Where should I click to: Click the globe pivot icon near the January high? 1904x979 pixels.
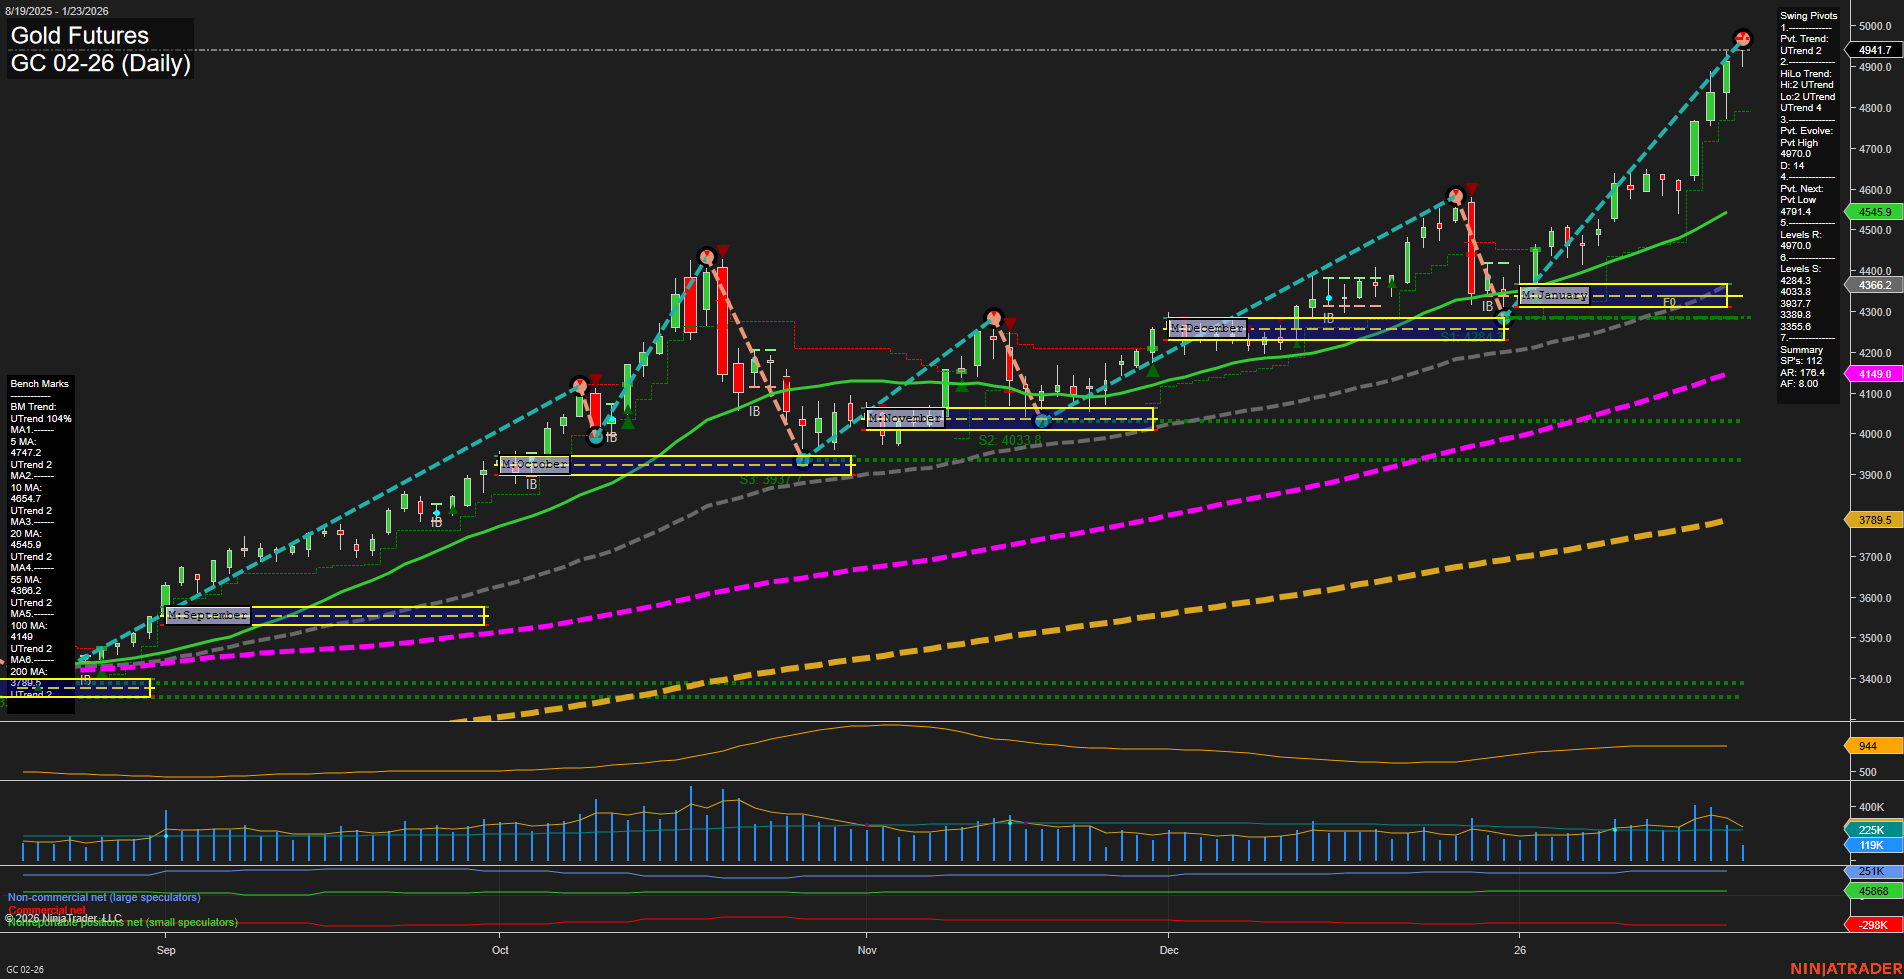coord(1453,196)
